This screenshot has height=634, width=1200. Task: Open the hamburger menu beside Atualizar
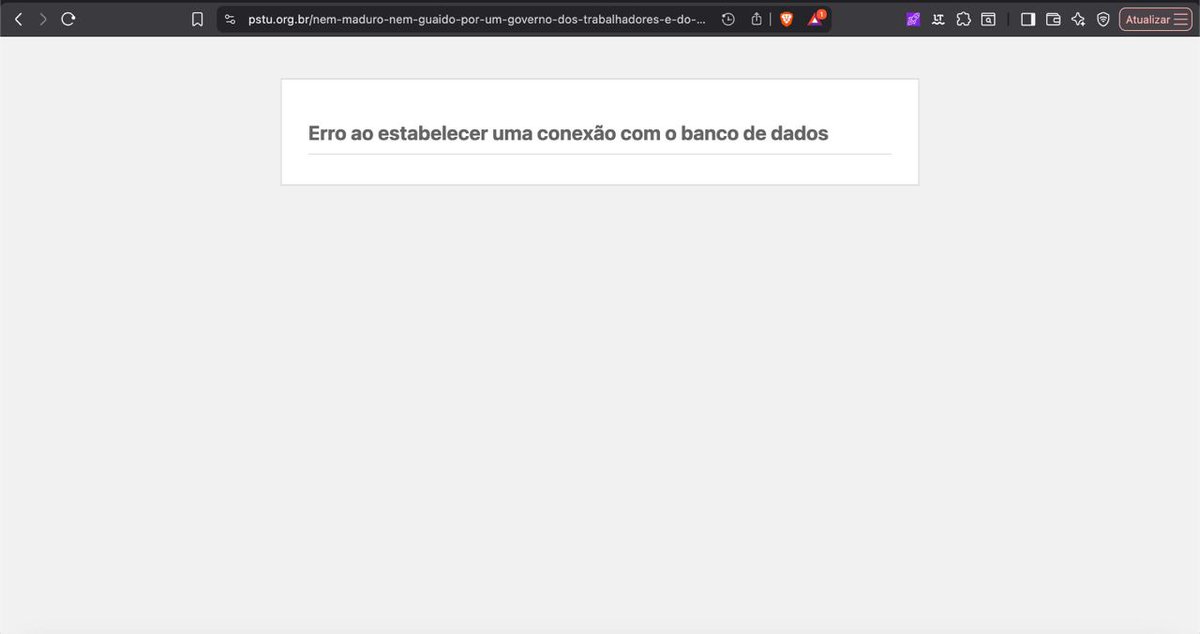[x=1181, y=19]
